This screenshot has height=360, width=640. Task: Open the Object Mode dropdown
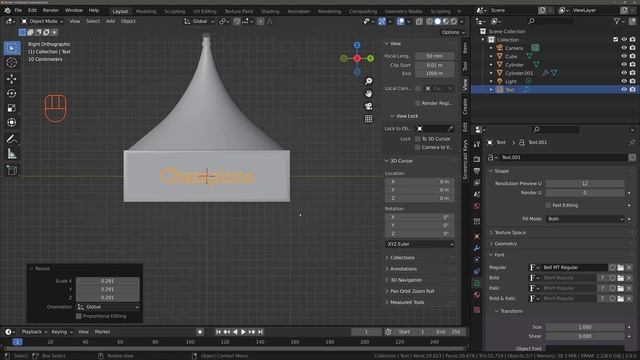pyautogui.click(x=42, y=21)
